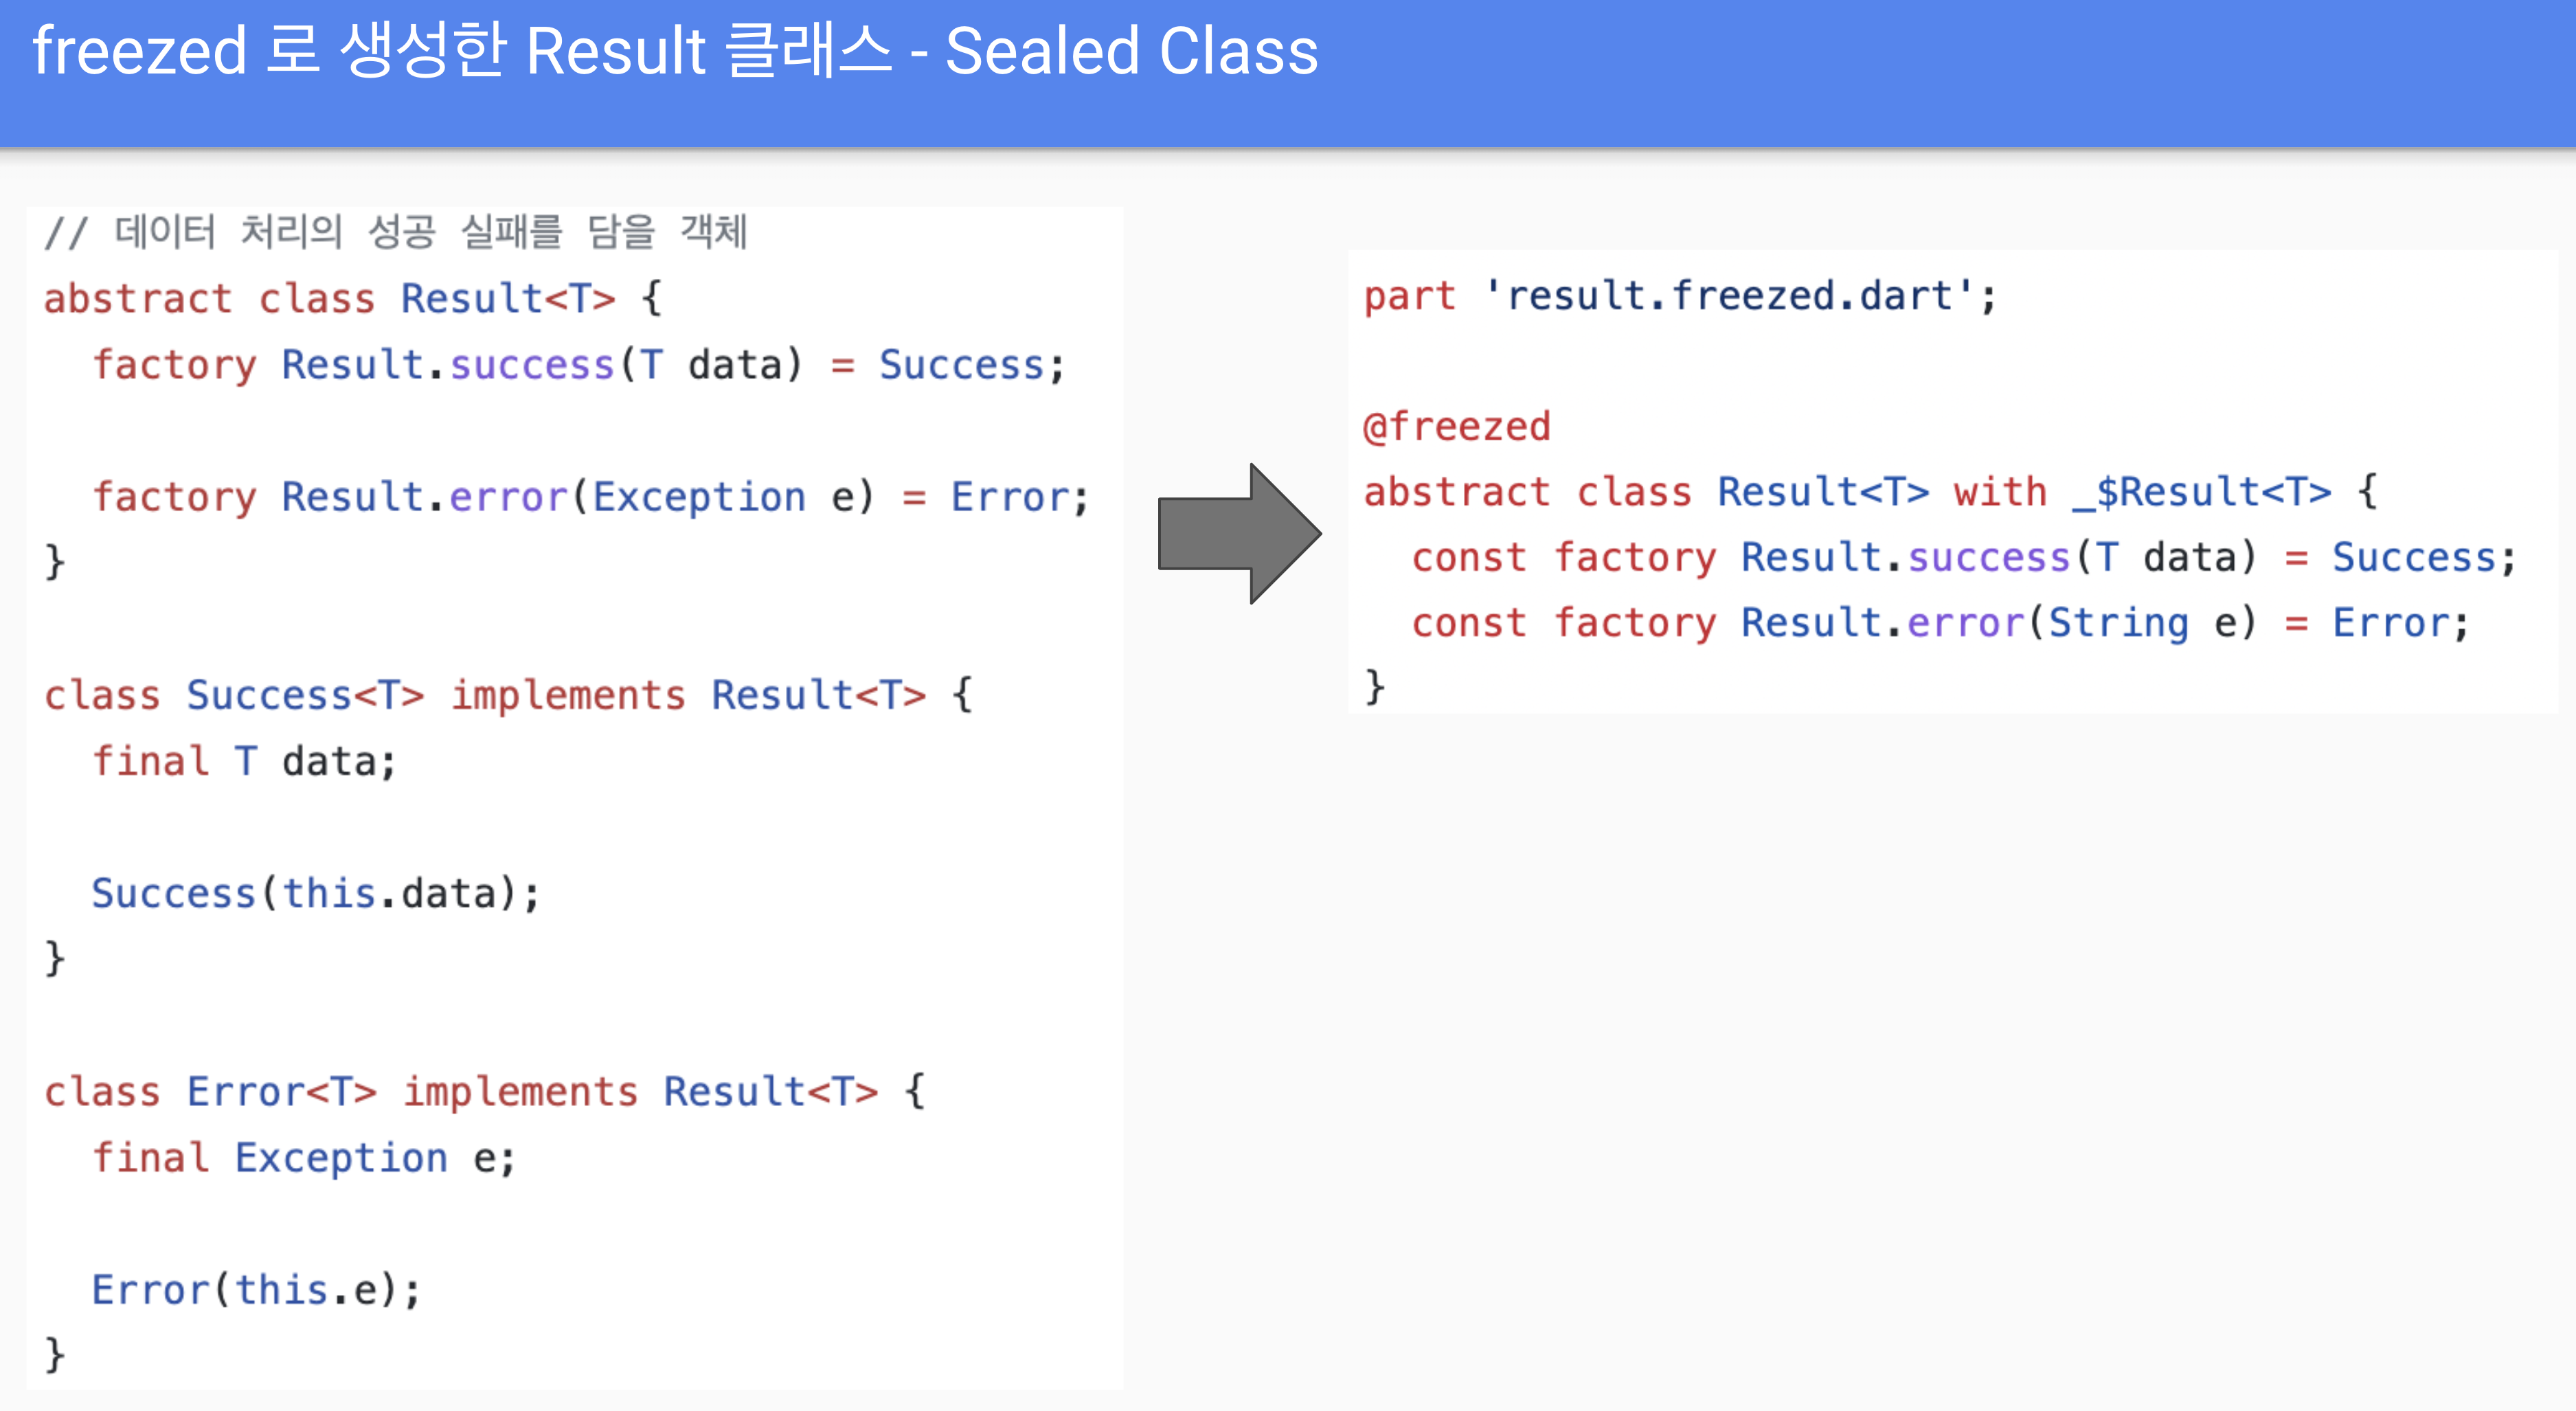
Task: Click the 'Error(this.e);' constructor line
Action: (x=256, y=1289)
